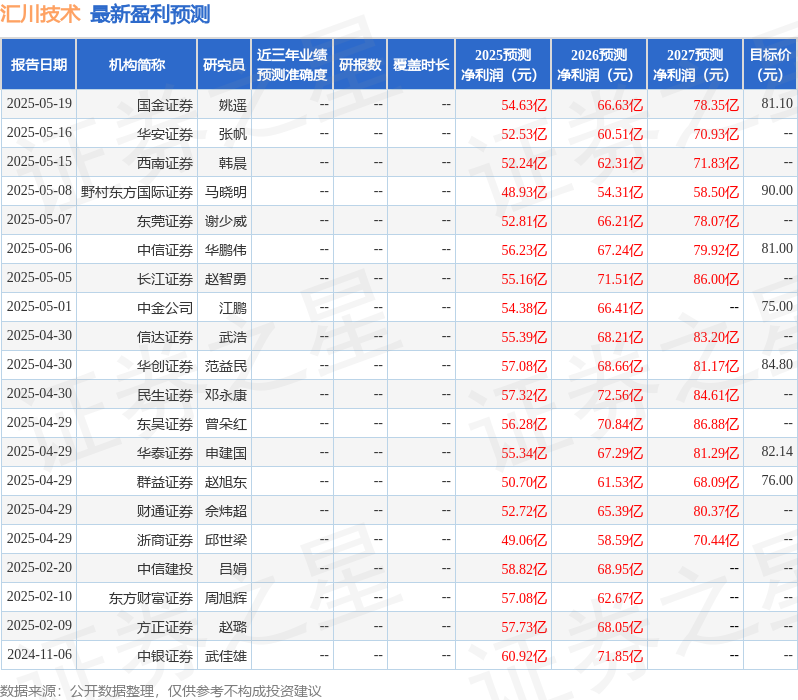Select institution 中信证券
The width and height of the screenshot is (798, 700).
click(x=165, y=250)
